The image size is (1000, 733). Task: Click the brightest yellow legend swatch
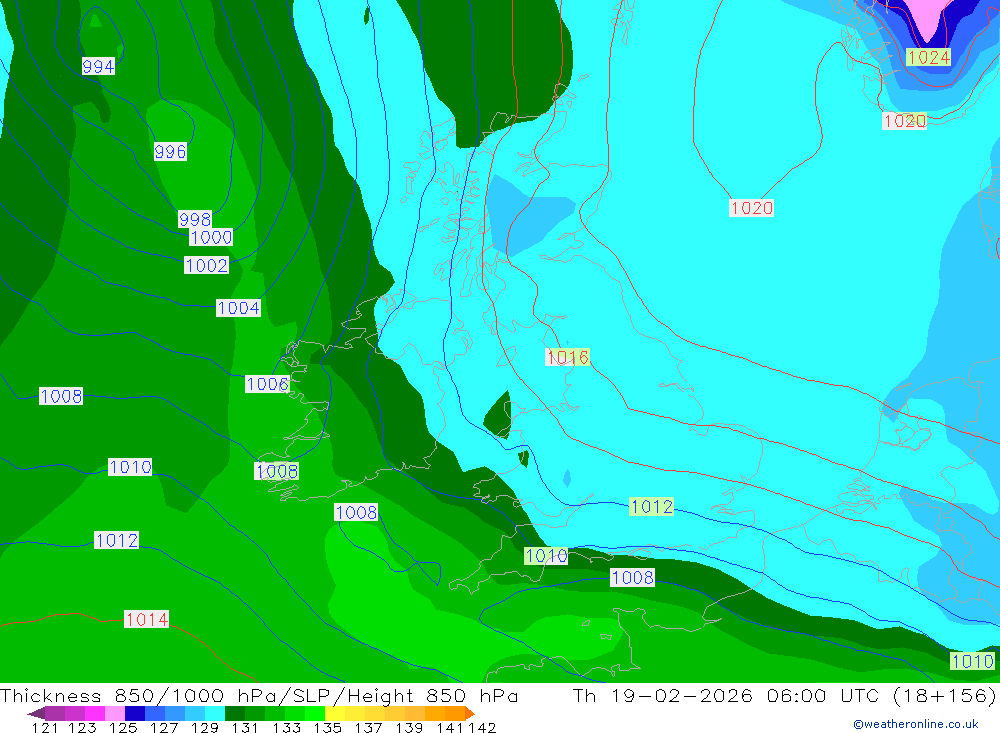pos(335,713)
